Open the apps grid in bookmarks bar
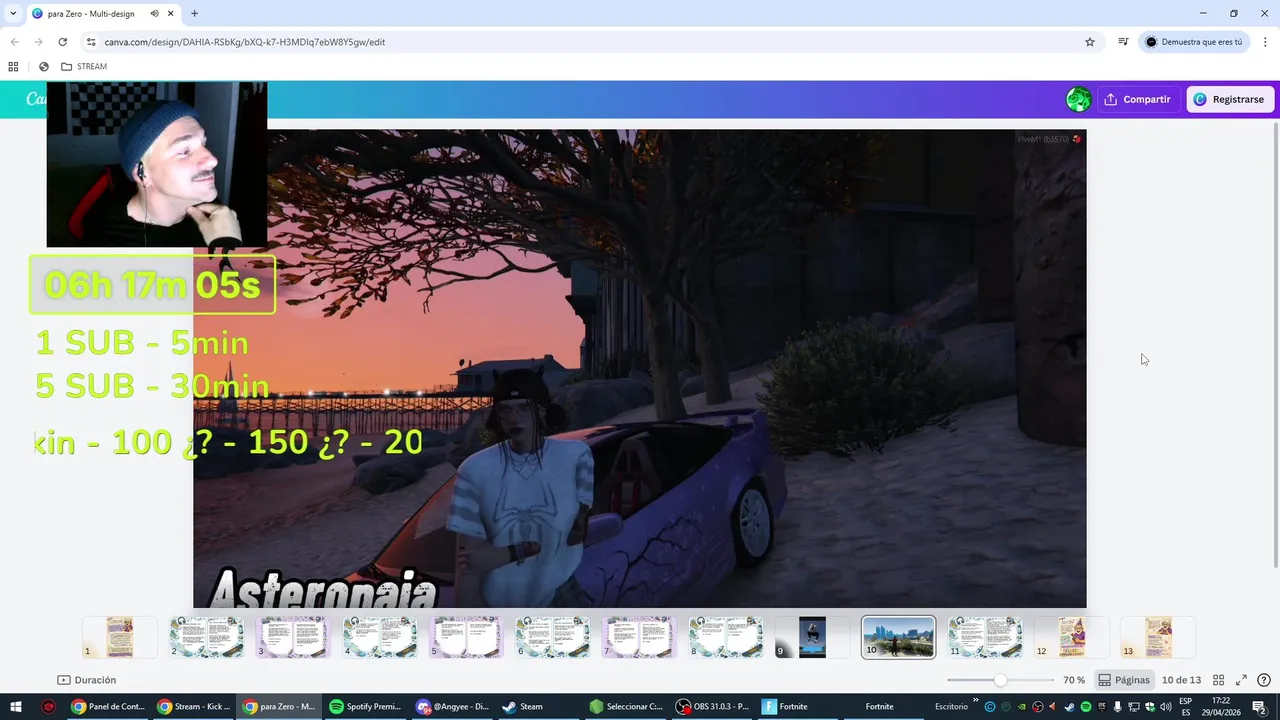The height and width of the screenshot is (720, 1280). pyautogui.click(x=13, y=67)
